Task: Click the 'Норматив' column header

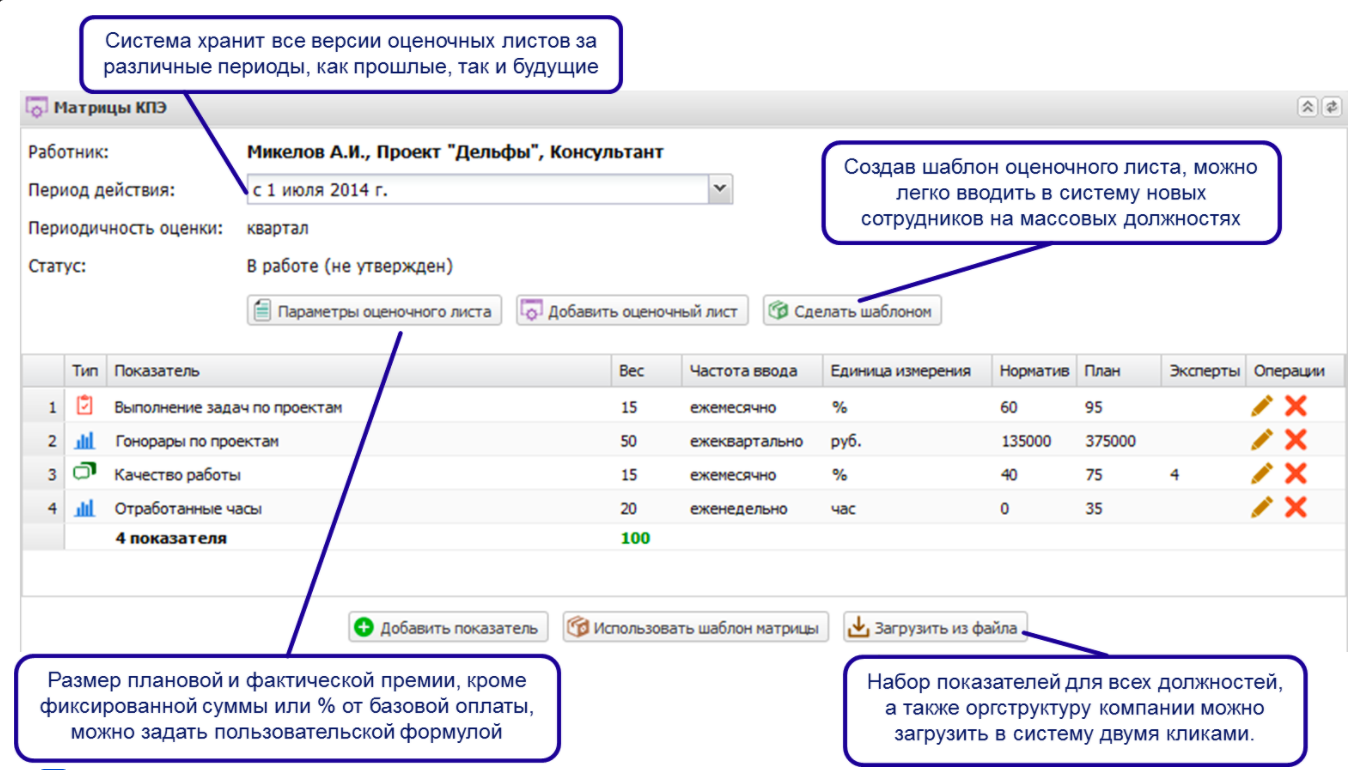Action: (1035, 371)
